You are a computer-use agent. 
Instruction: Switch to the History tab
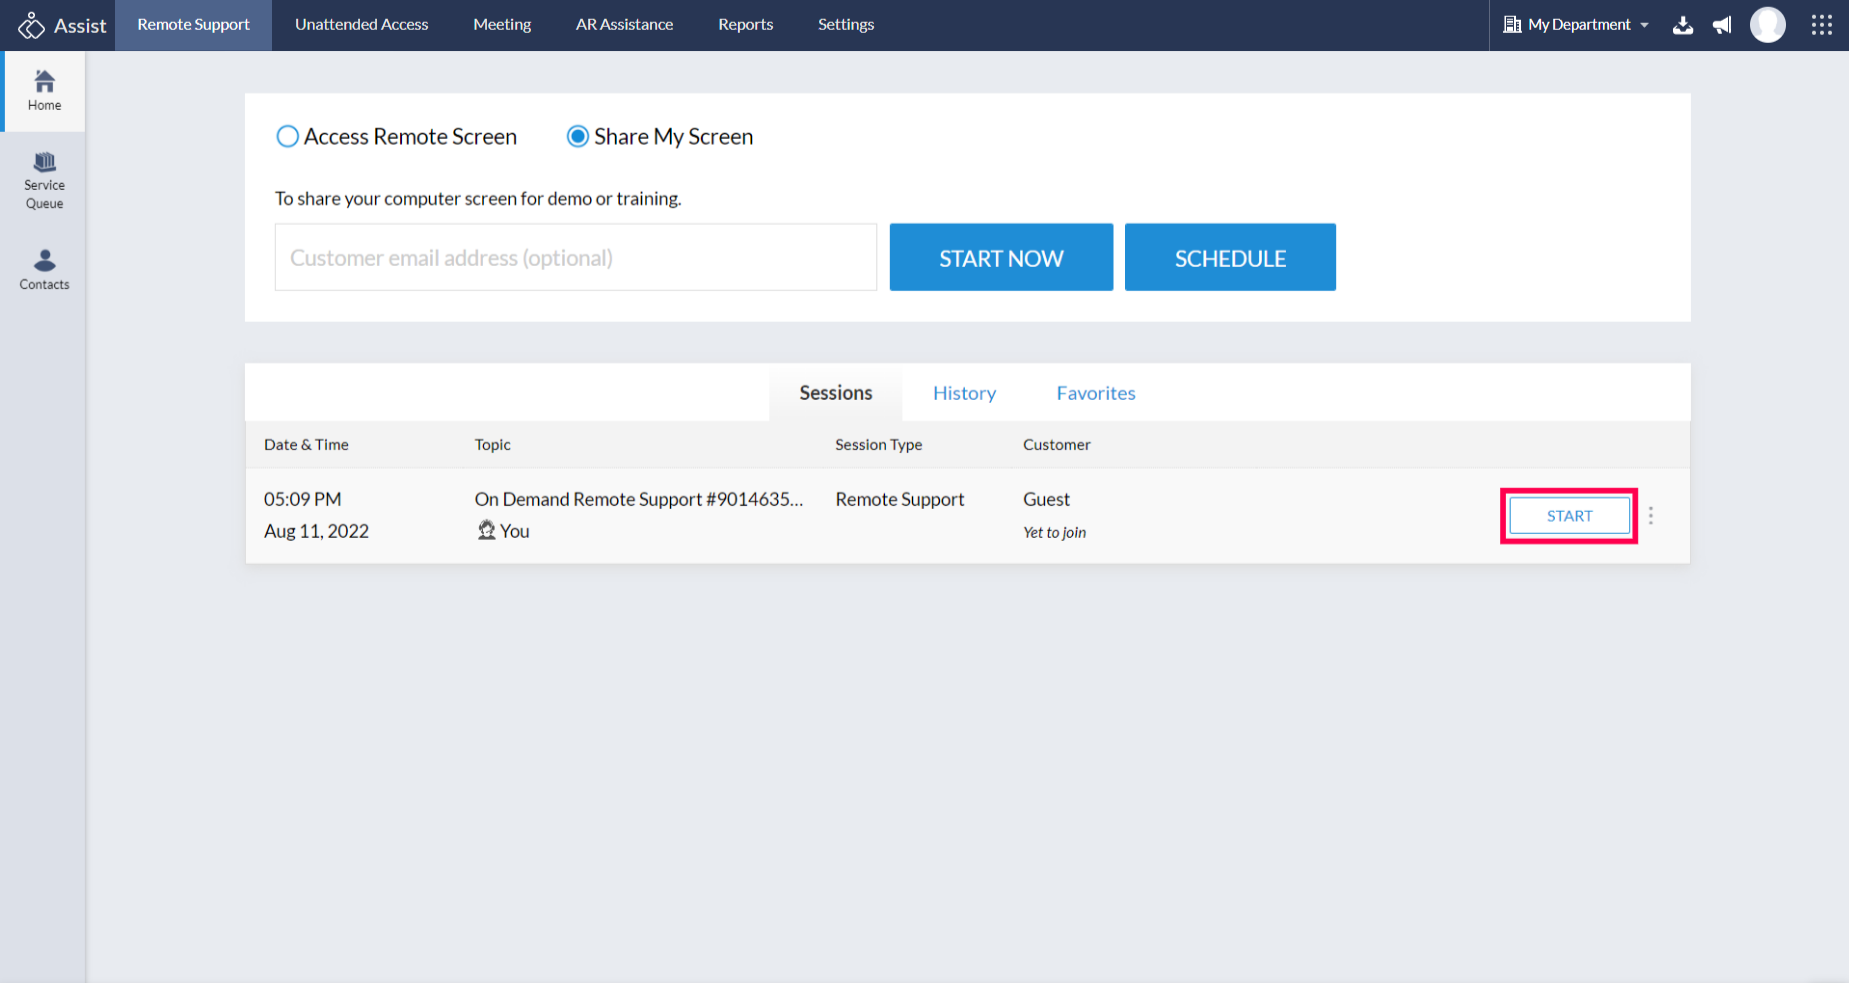pyautogui.click(x=964, y=393)
